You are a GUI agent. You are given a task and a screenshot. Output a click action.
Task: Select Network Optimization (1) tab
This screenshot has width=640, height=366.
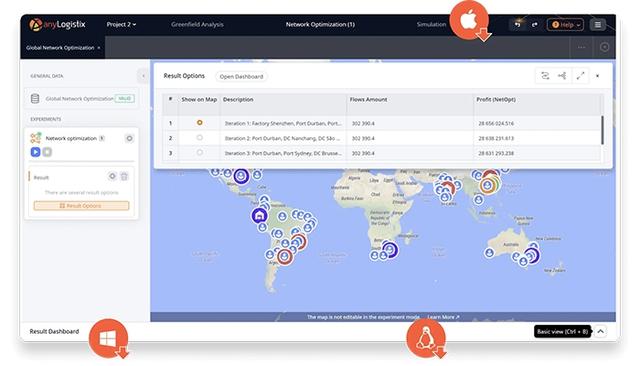(320, 24)
